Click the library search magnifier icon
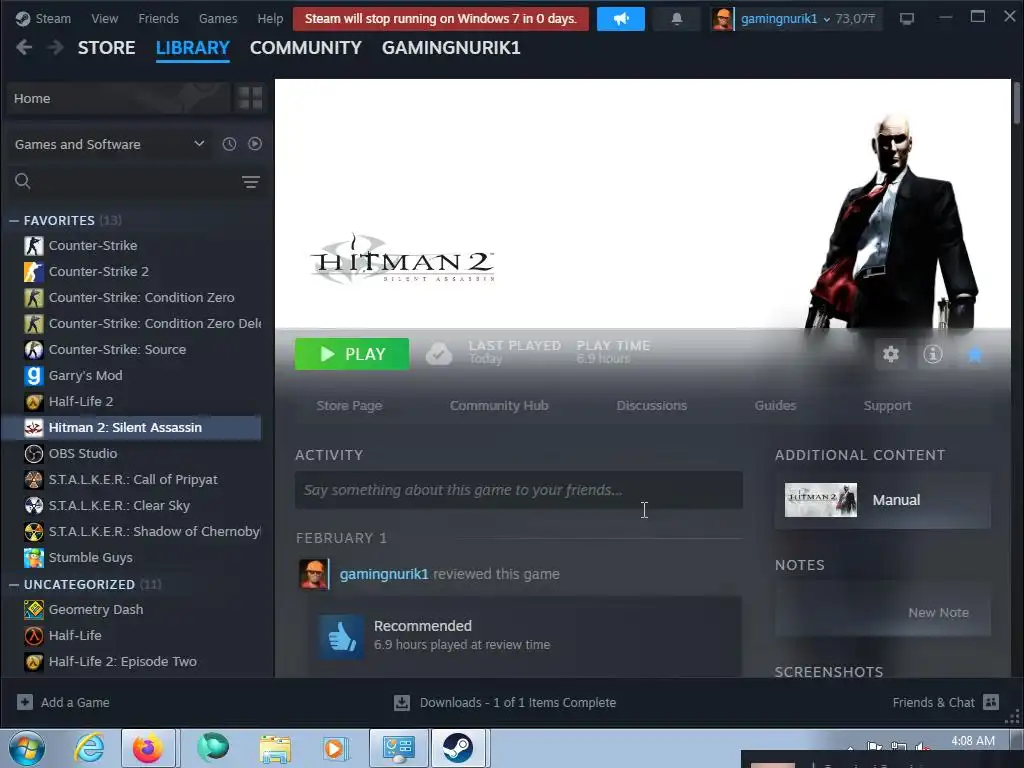Image resolution: width=1024 pixels, height=768 pixels. point(23,181)
